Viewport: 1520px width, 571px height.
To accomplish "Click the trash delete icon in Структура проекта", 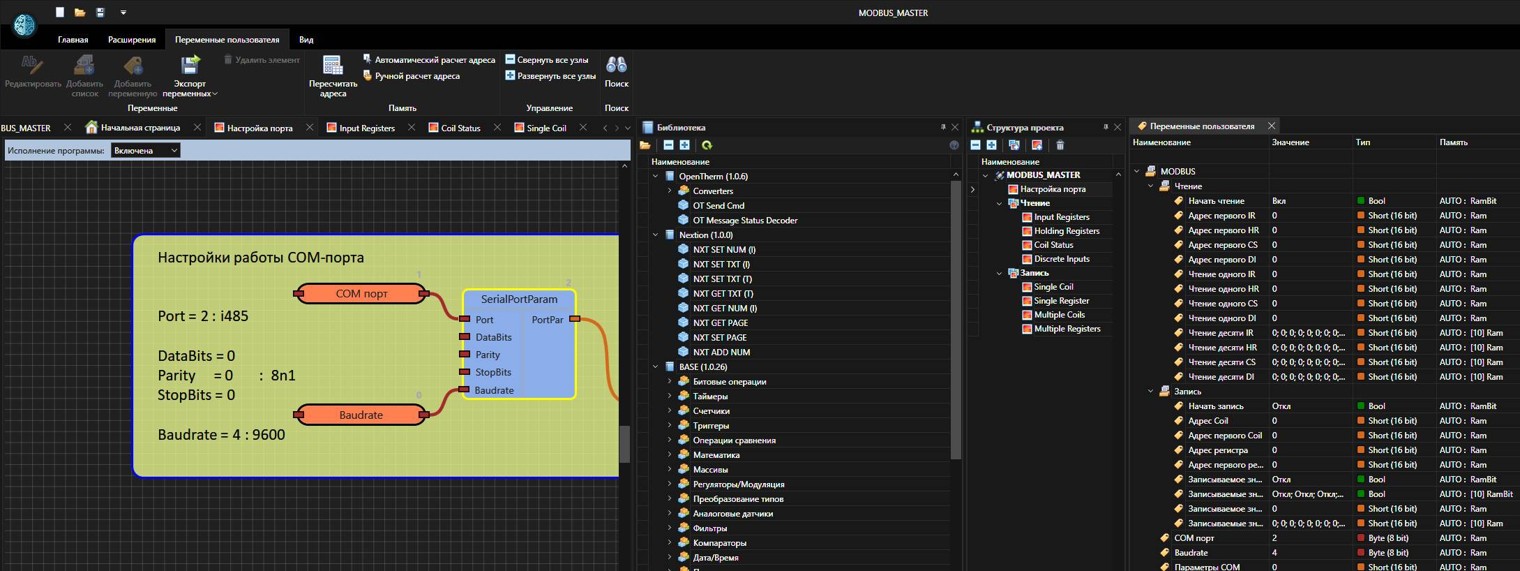I will pos(1060,145).
